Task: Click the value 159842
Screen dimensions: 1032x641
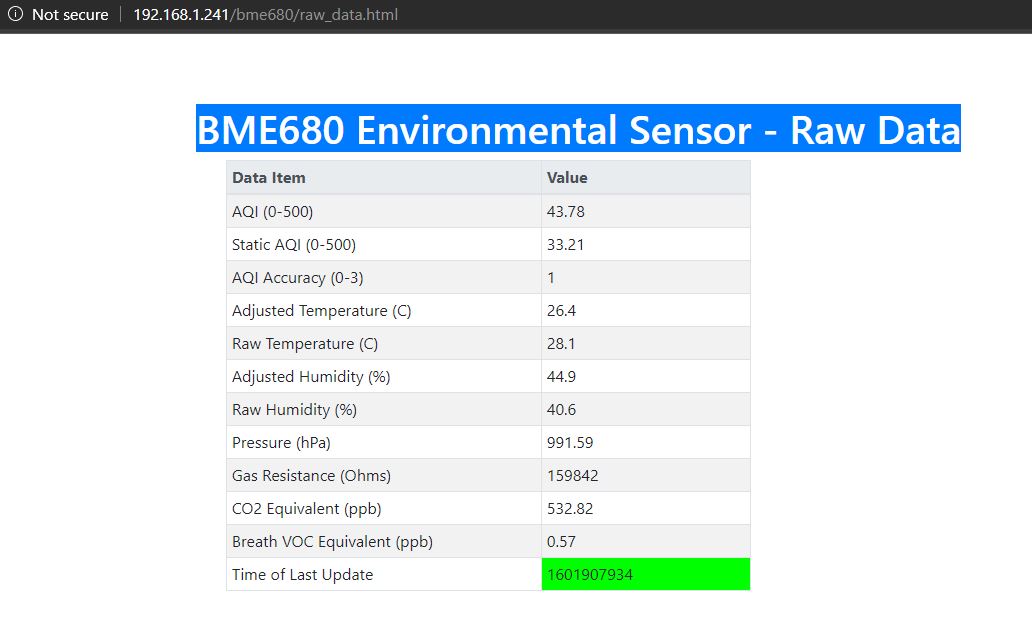Action: pyautogui.click(x=572, y=475)
